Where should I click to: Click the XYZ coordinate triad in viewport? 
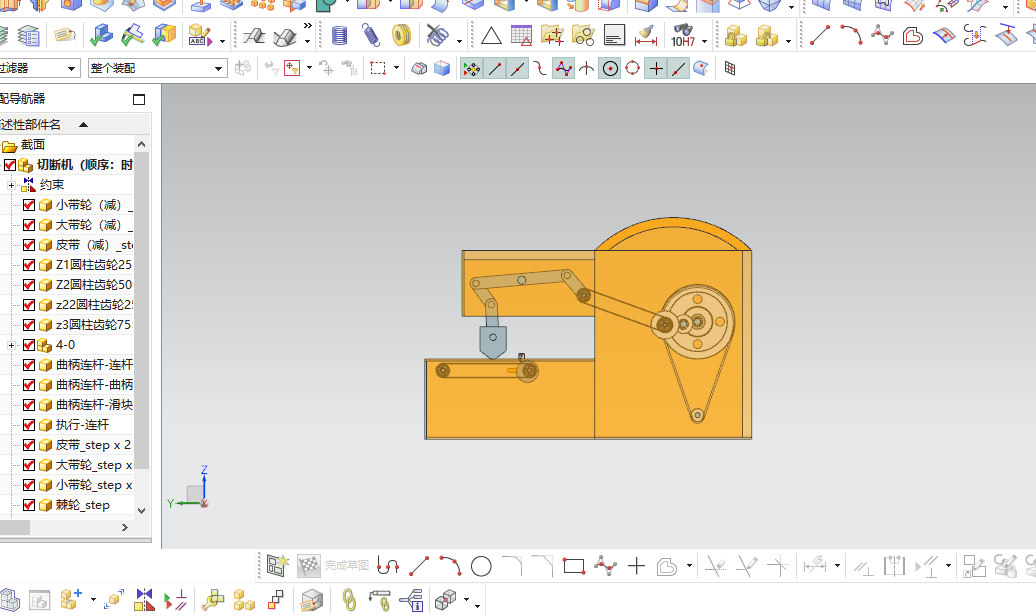tap(189, 490)
